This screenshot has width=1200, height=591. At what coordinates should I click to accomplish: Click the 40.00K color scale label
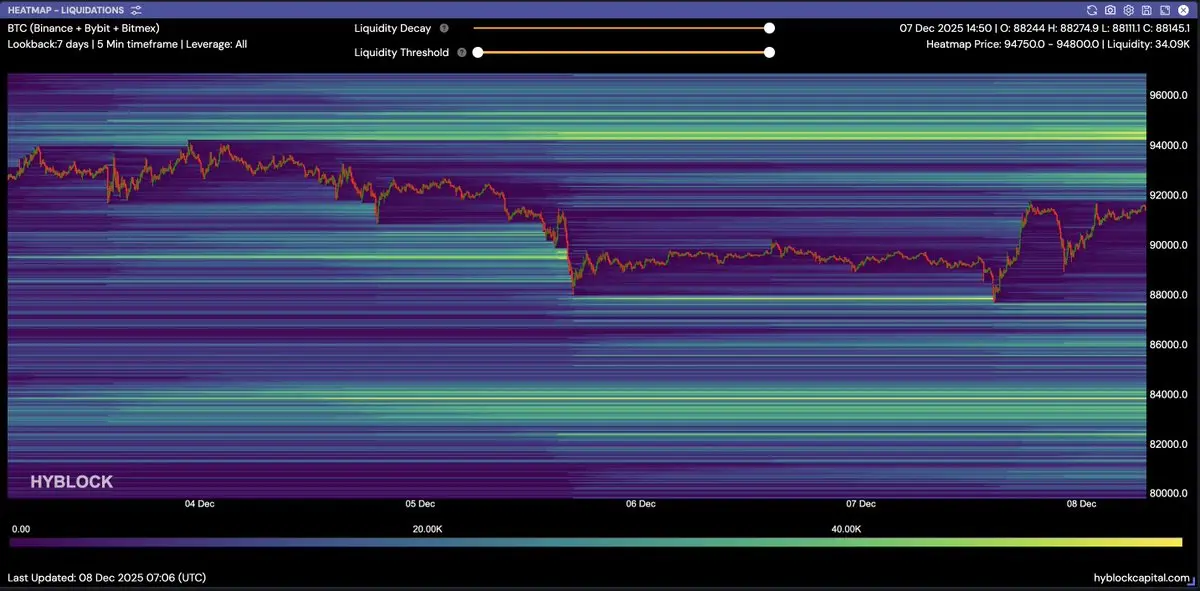coord(845,529)
